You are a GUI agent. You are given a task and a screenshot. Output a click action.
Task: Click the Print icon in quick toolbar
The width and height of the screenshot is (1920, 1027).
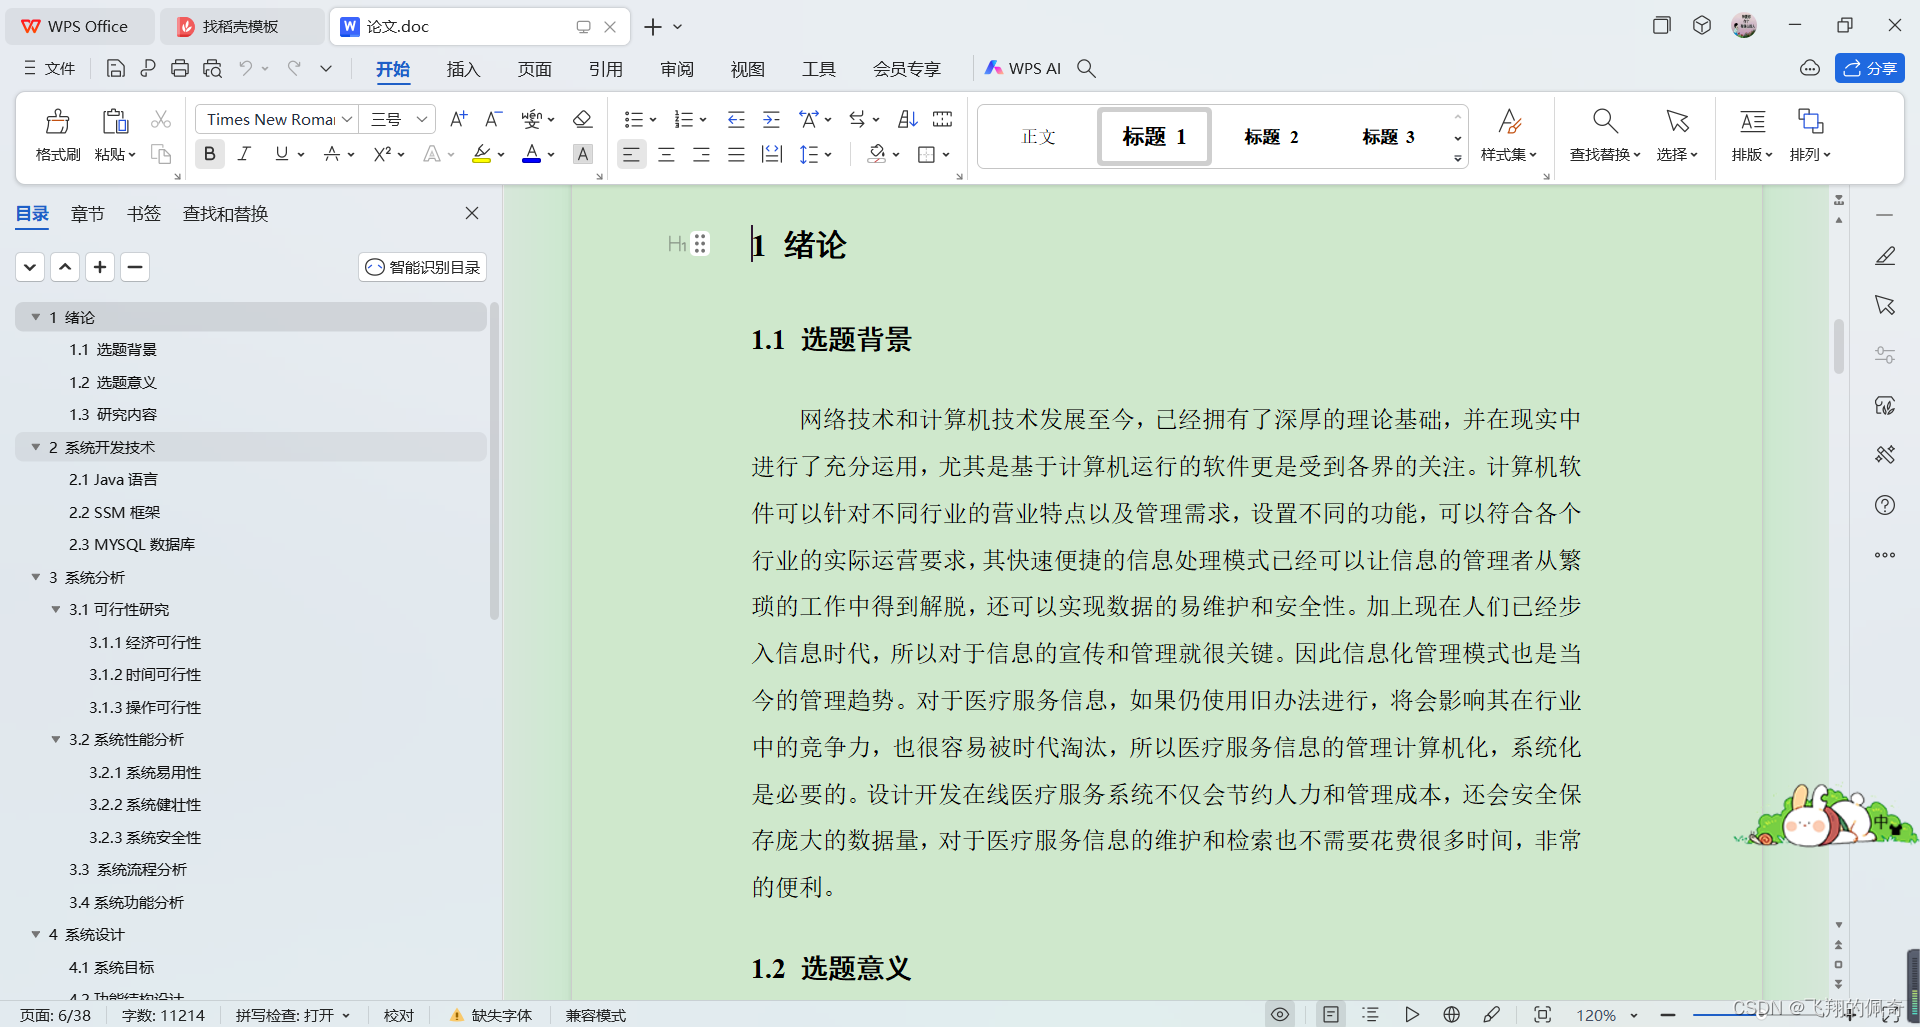pos(180,68)
